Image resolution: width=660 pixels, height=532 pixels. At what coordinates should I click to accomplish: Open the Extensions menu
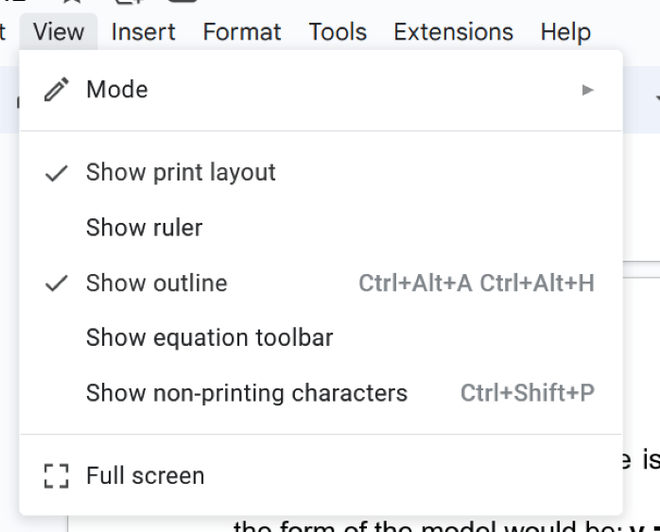[x=453, y=32]
